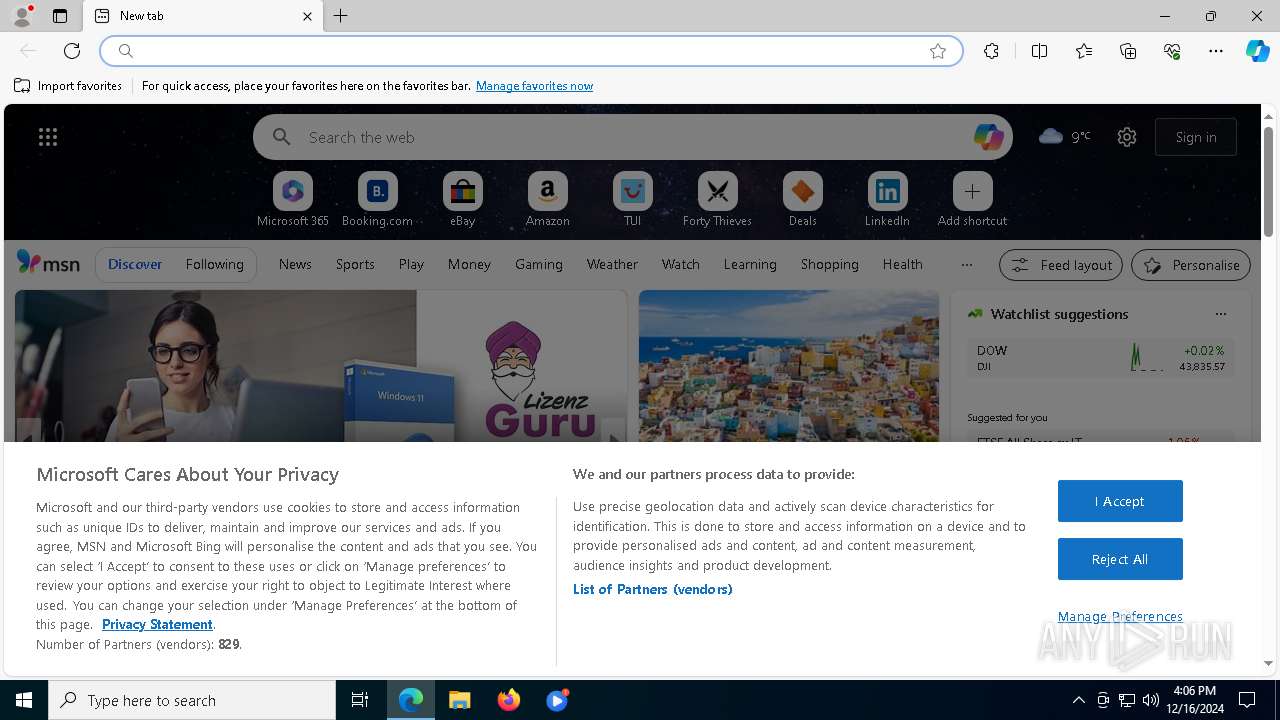Viewport: 1280px width, 720px height.
Task: Click Copilot icon in web search box
Action: 988,137
